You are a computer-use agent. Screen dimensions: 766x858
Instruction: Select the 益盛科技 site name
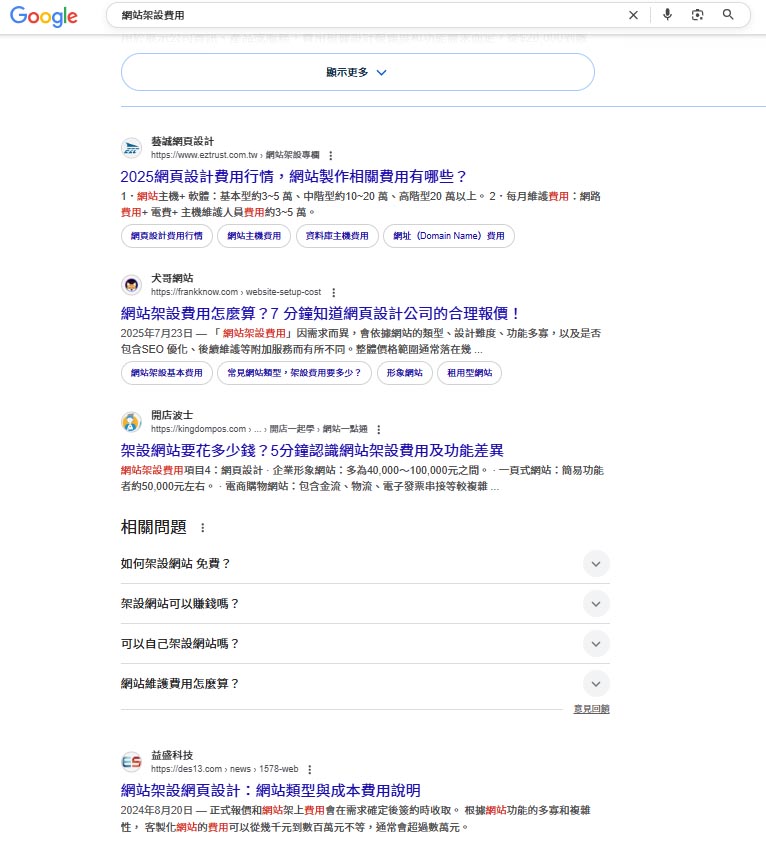(172, 755)
